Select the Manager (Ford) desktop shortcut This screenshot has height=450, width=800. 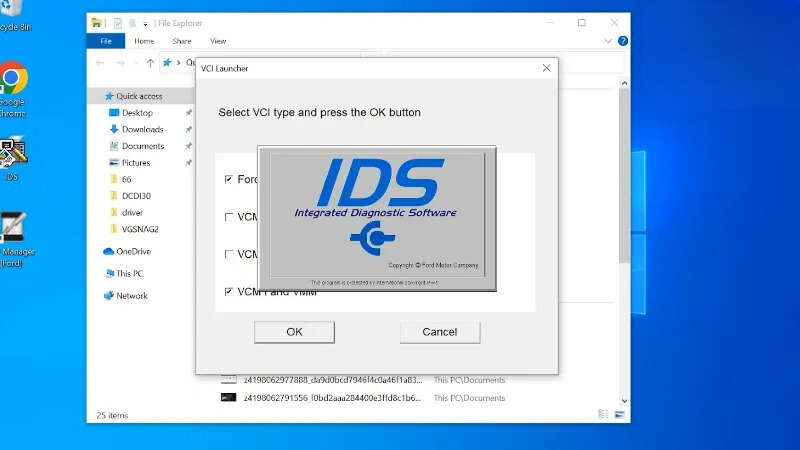click(15, 240)
